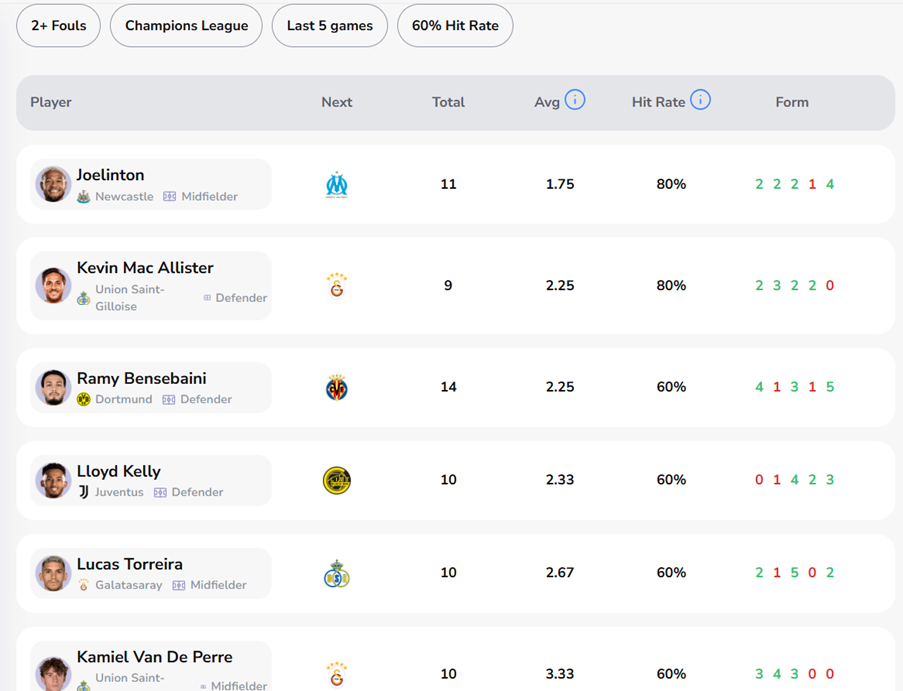
Task: Click Villarreal logo in Ramy Bensebaini row
Action: click(x=337, y=388)
